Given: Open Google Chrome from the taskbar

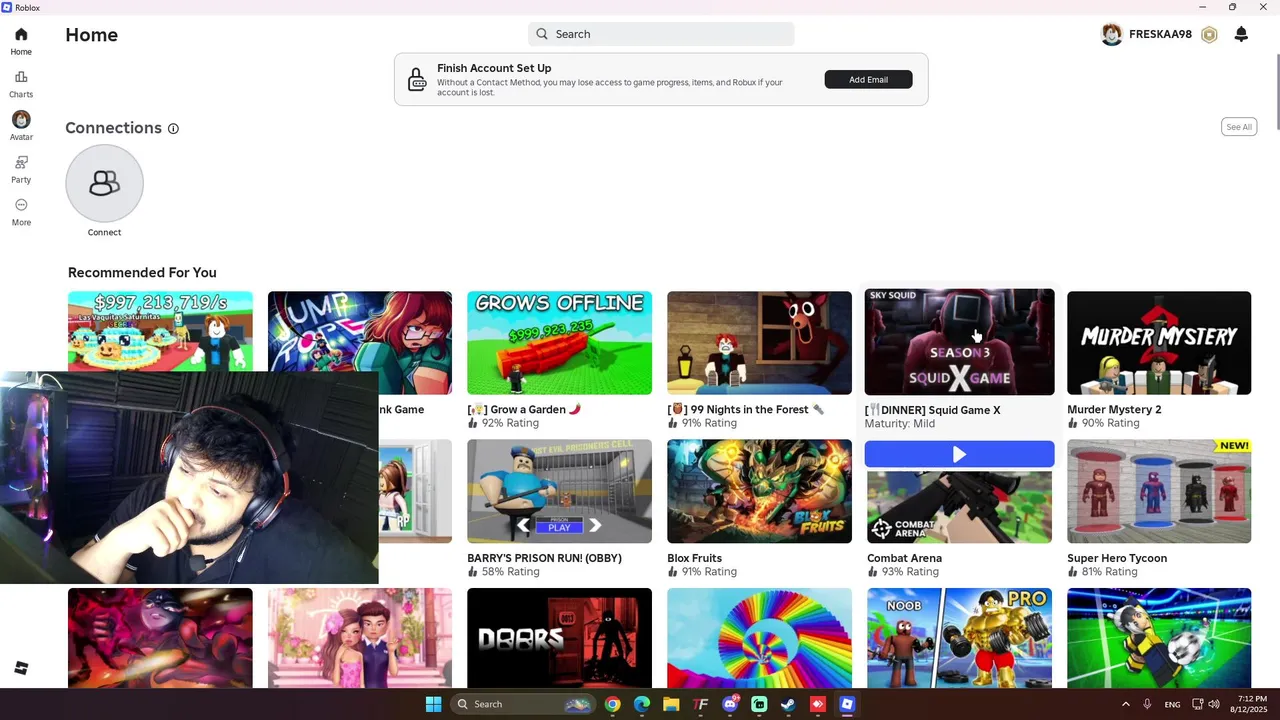Looking at the screenshot, I should (613, 704).
